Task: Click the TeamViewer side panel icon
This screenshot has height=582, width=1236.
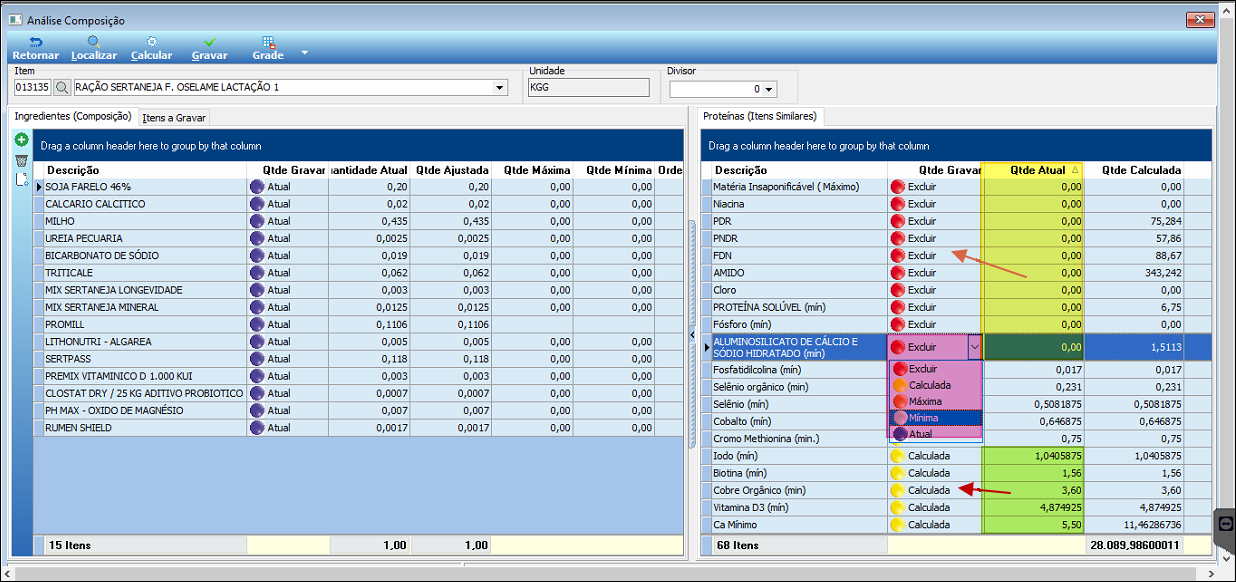Action: pos(1225,522)
